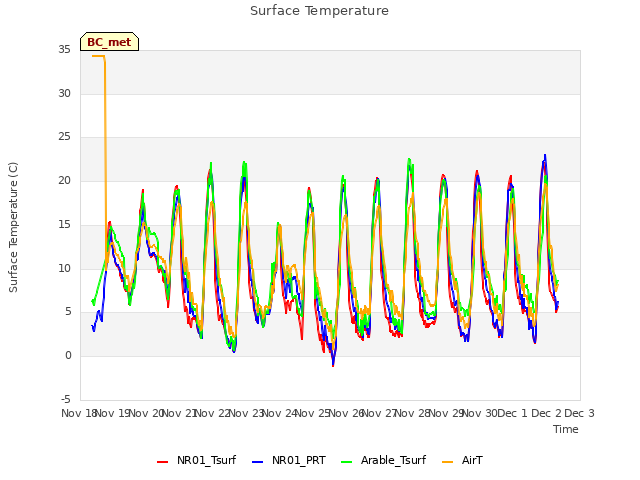Click the Nov 18 x-axis tick label
The height and width of the screenshot is (480, 640).
79,413
